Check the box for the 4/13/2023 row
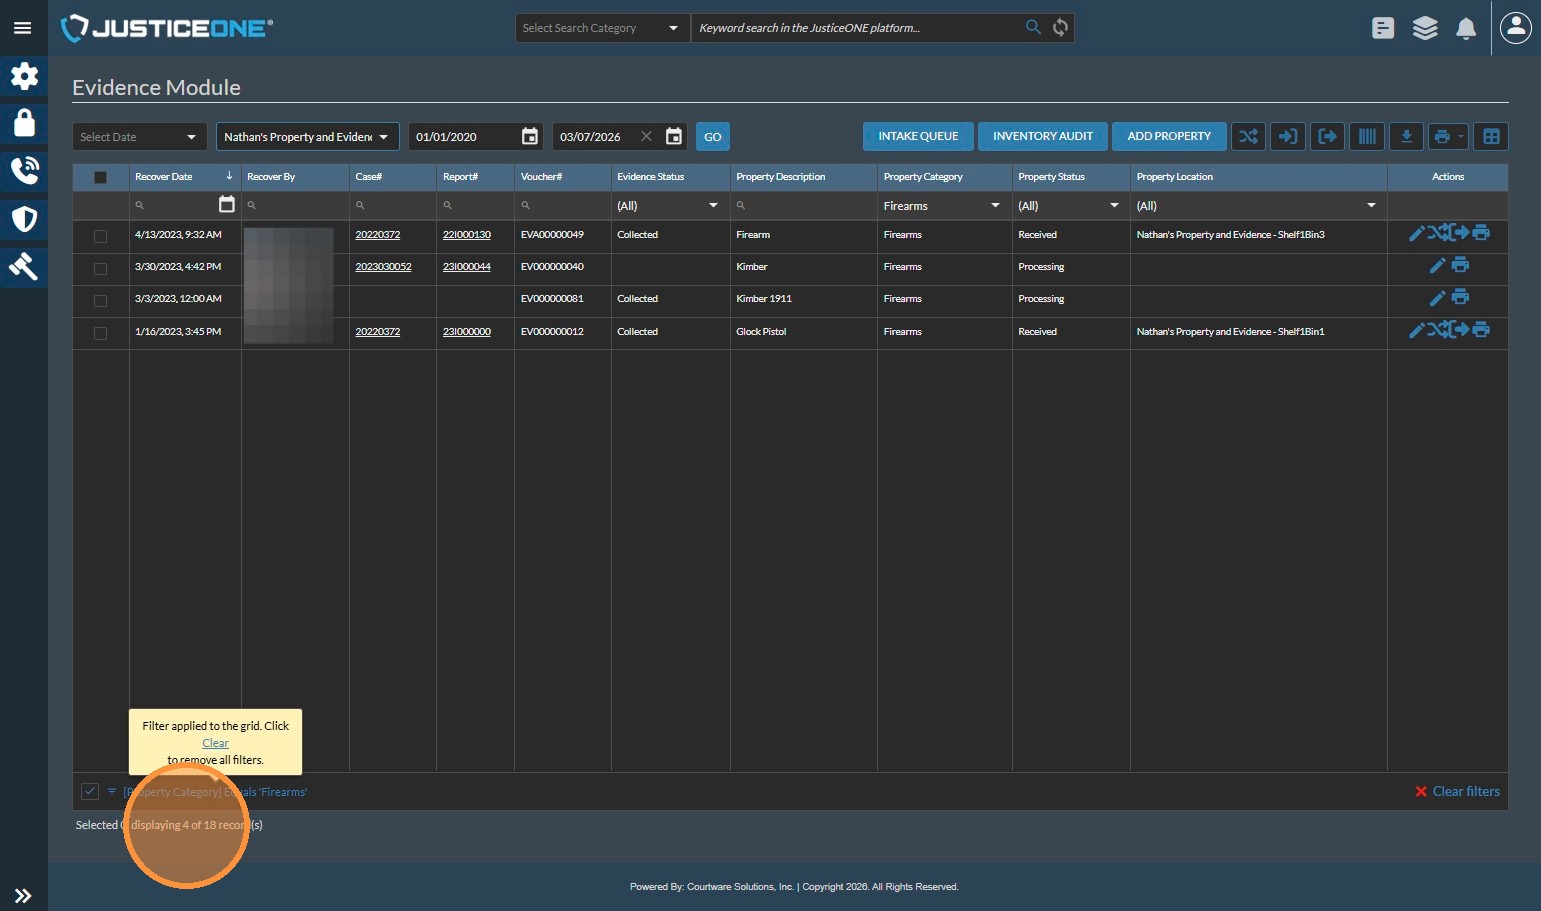Image resolution: width=1541 pixels, height=911 pixels. (100, 236)
